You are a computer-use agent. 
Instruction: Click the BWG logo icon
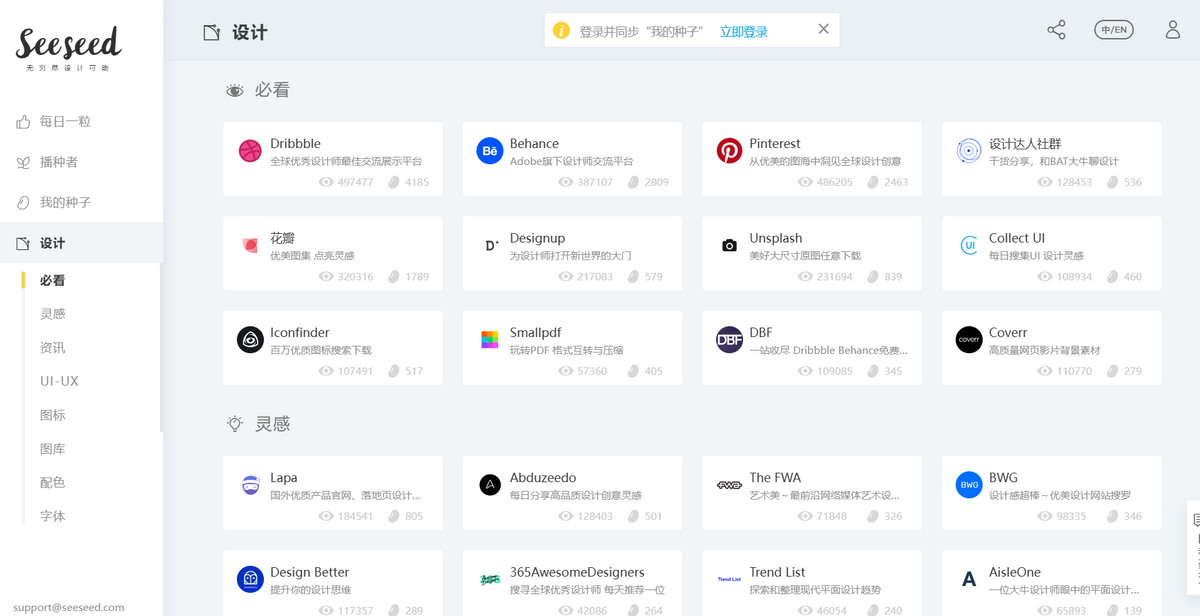coord(969,485)
